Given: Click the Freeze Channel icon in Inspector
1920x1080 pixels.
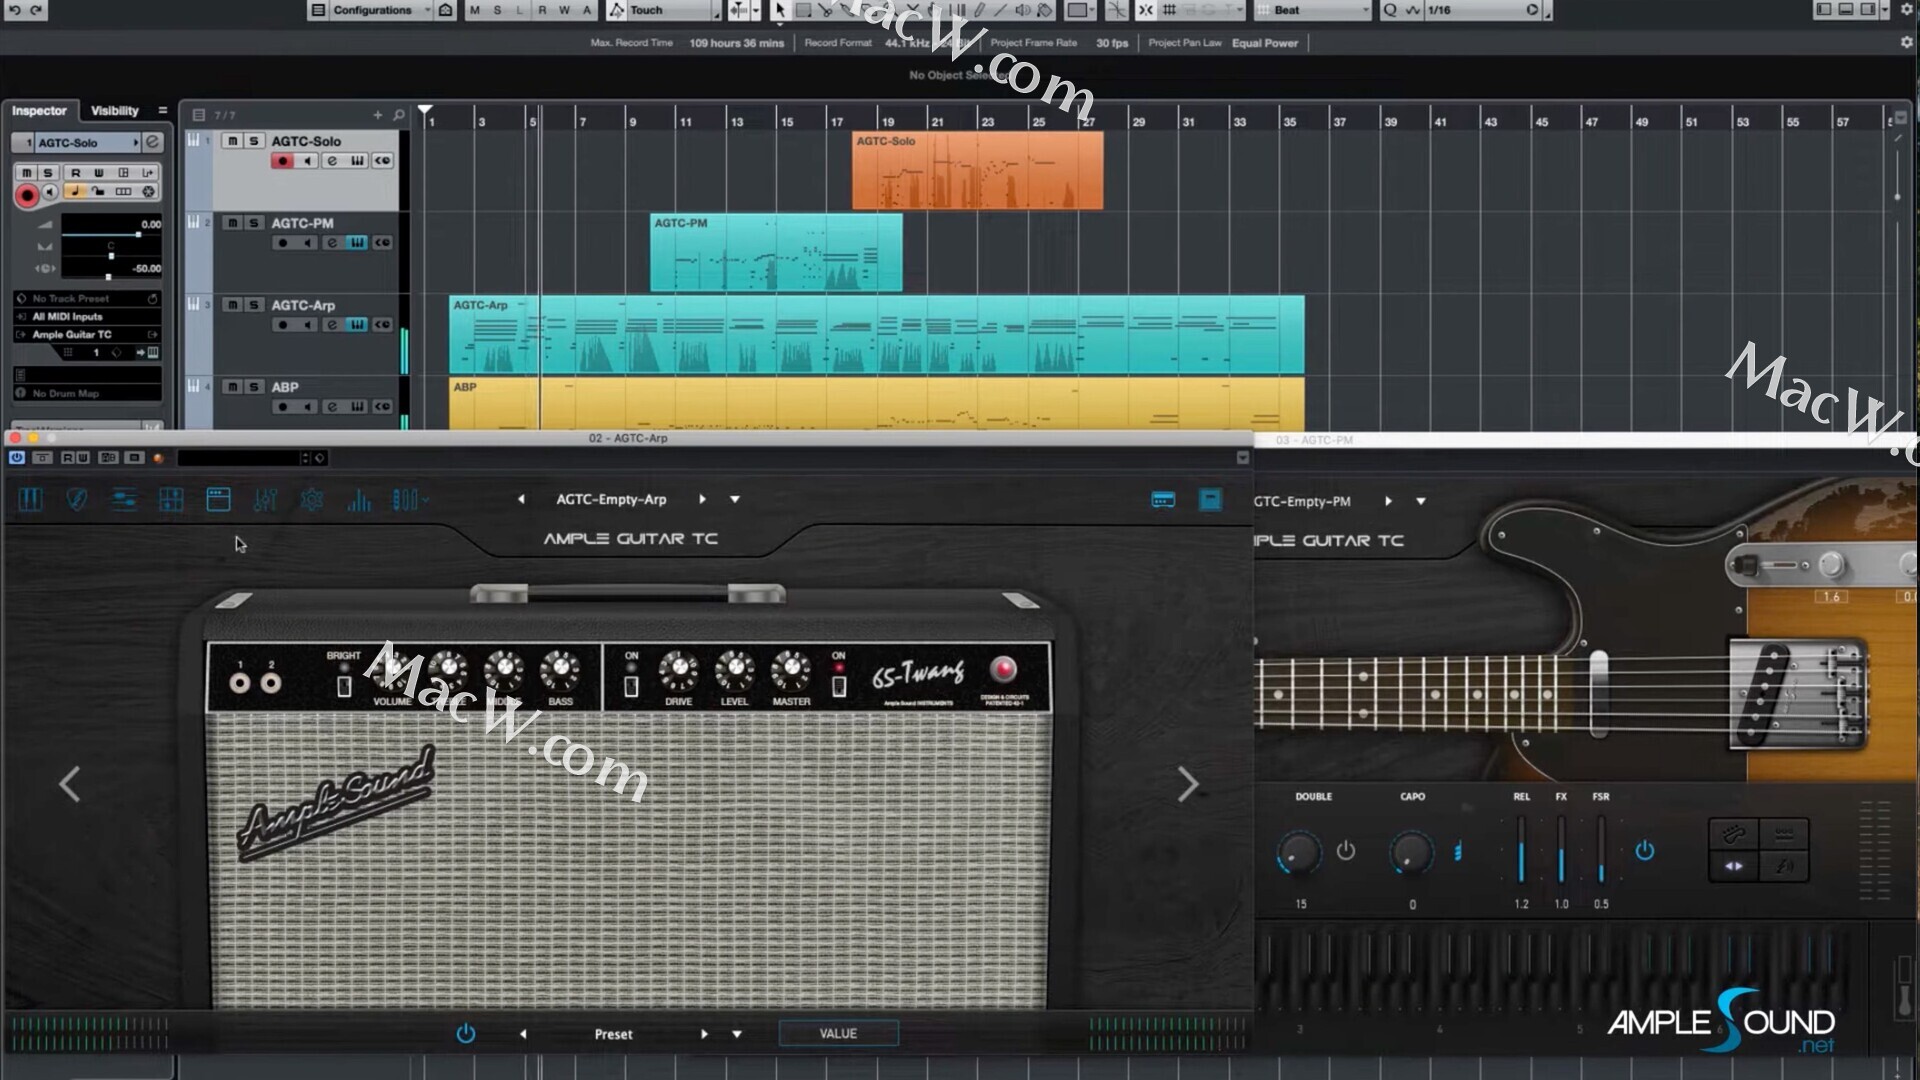Looking at the screenshot, I should point(148,191).
